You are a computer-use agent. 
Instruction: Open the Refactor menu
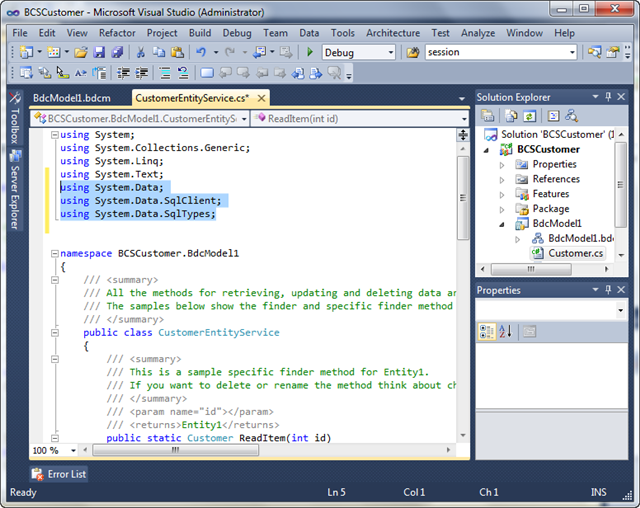(x=117, y=32)
